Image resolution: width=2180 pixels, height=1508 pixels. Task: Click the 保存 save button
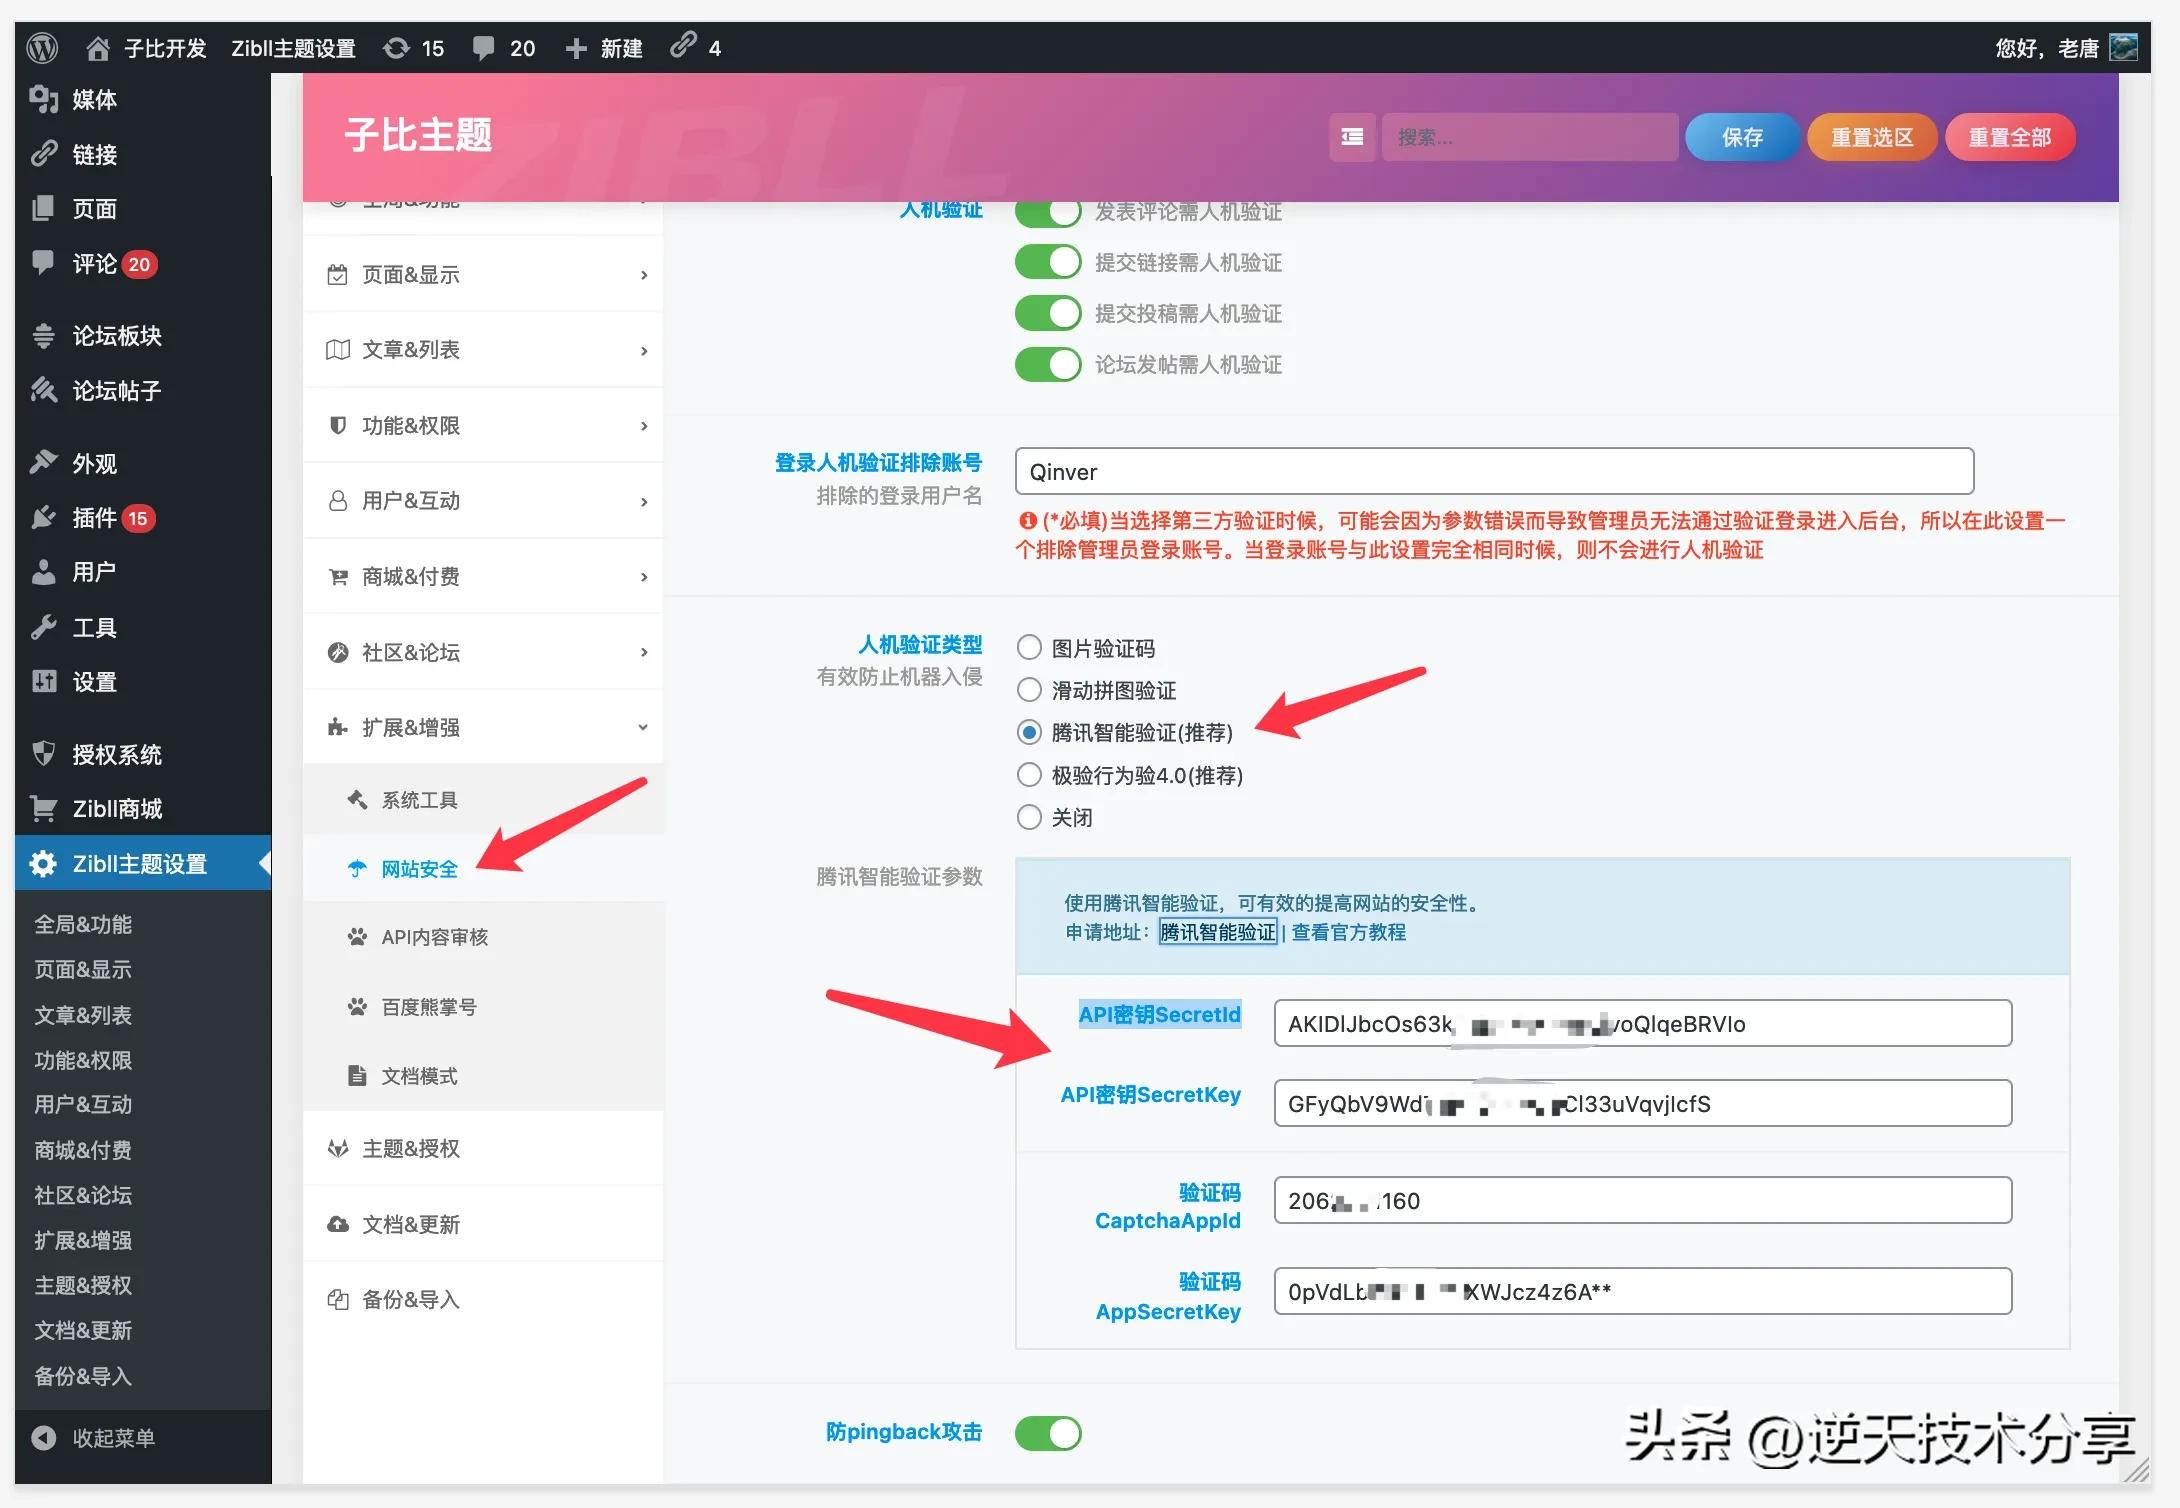[1742, 137]
